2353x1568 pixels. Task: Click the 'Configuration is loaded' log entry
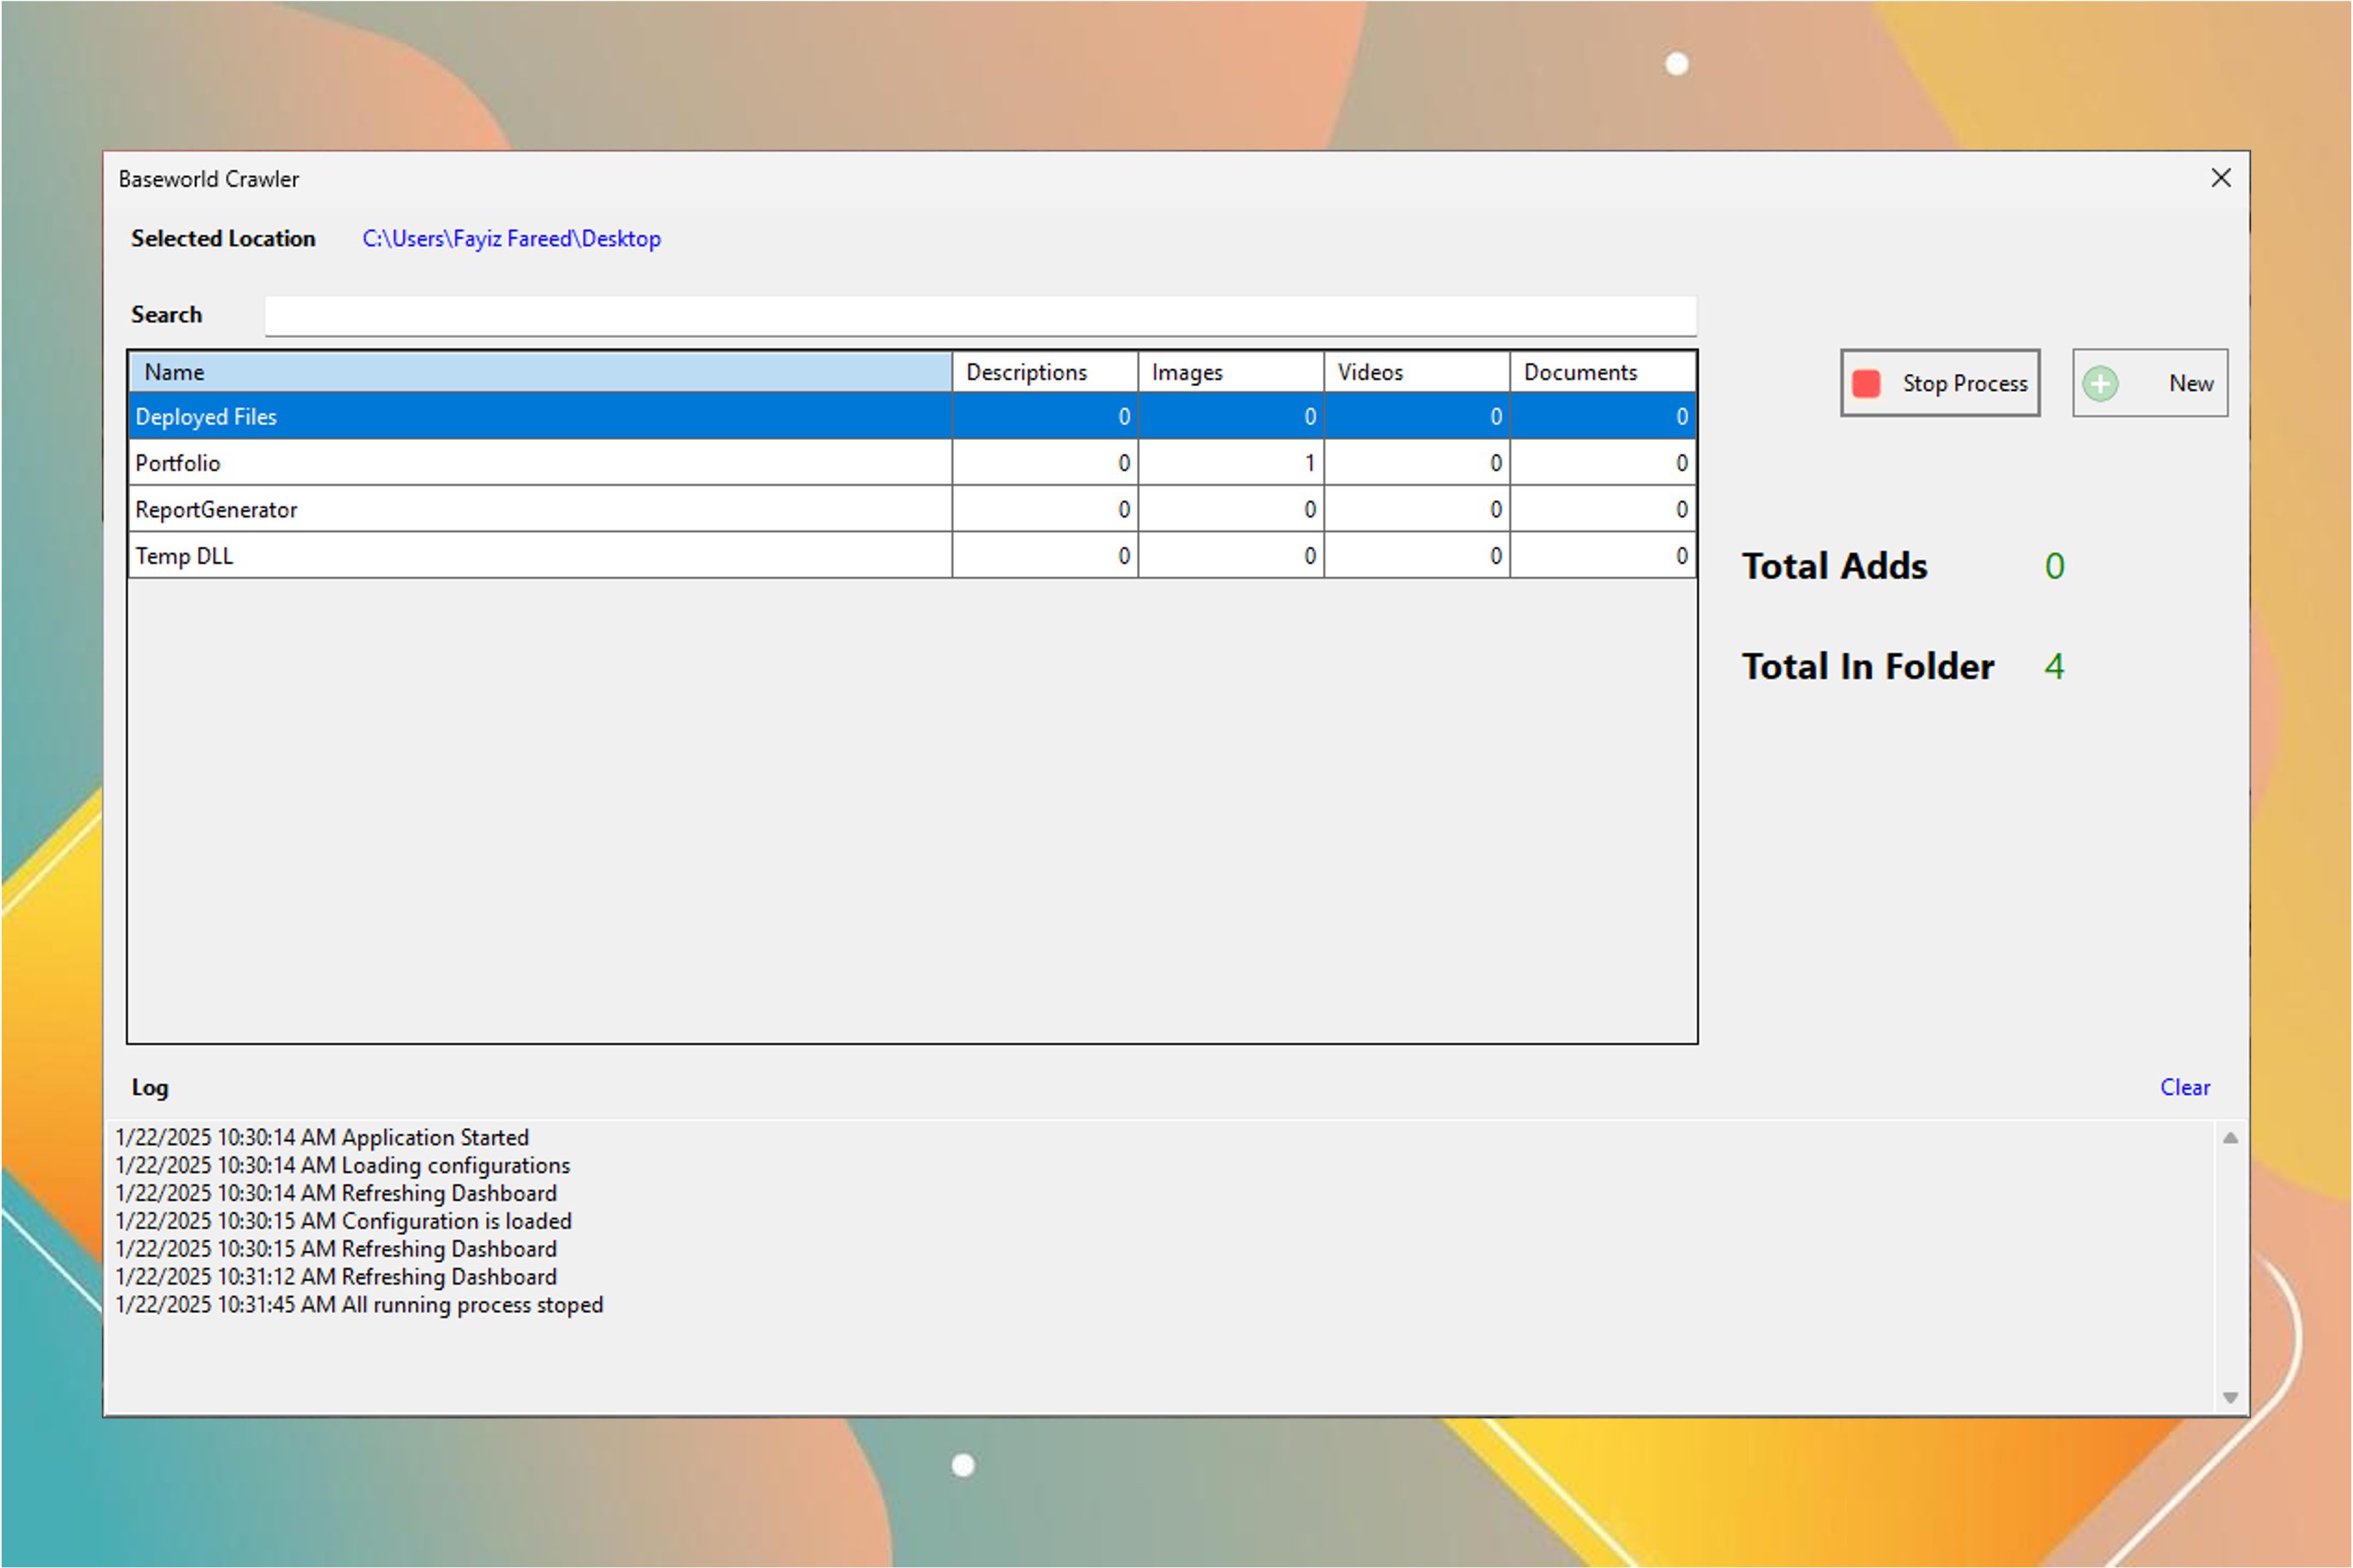point(344,1221)
